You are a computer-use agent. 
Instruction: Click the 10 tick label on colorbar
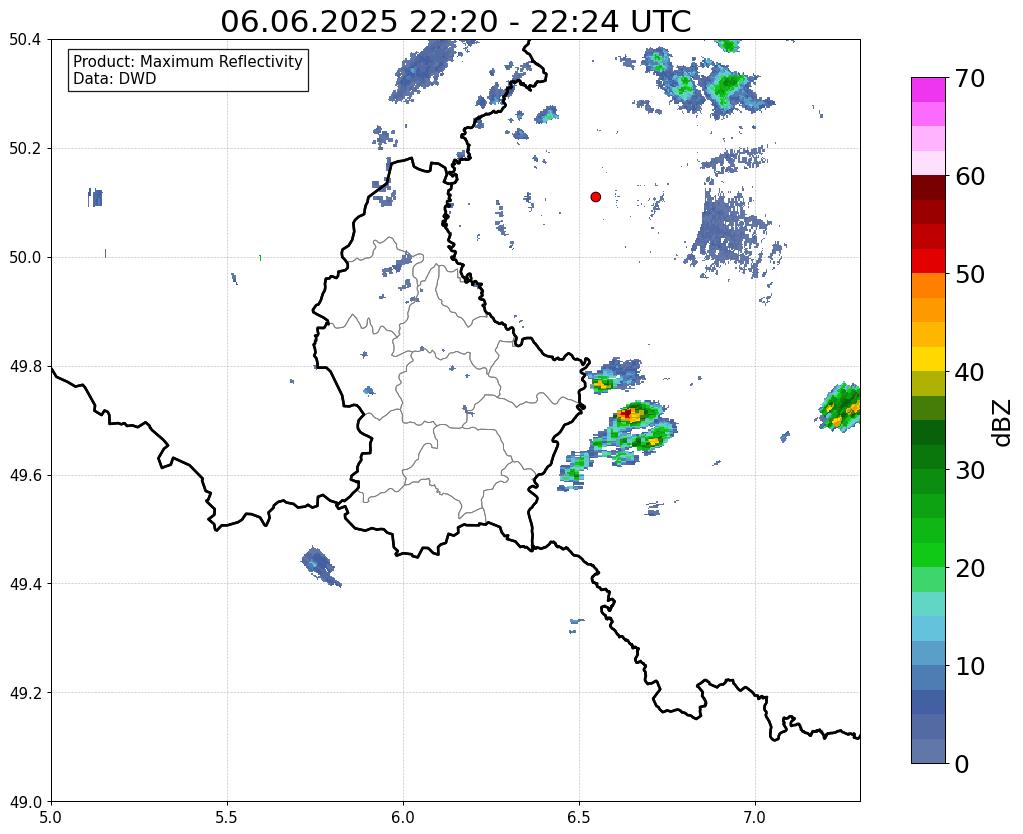pyautogui.click(x=969, y=666)
